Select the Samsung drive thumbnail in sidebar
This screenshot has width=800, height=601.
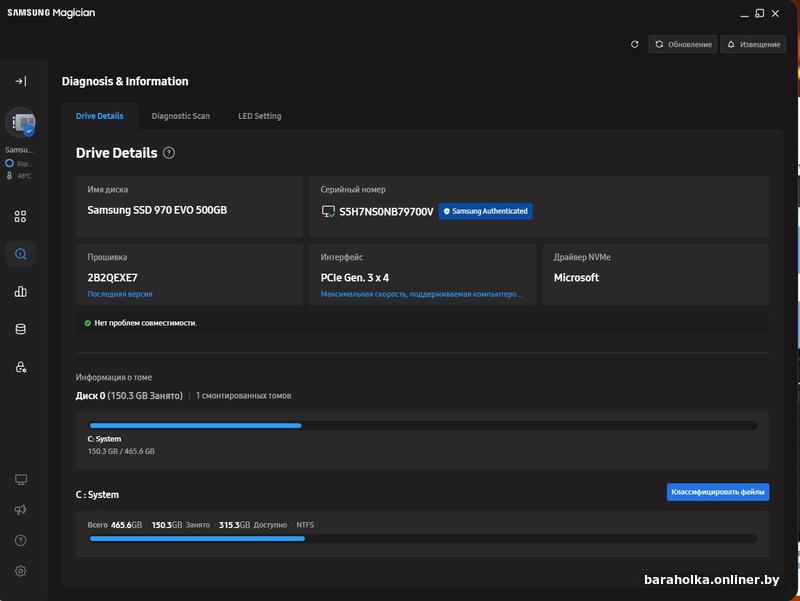click(20, 123)
